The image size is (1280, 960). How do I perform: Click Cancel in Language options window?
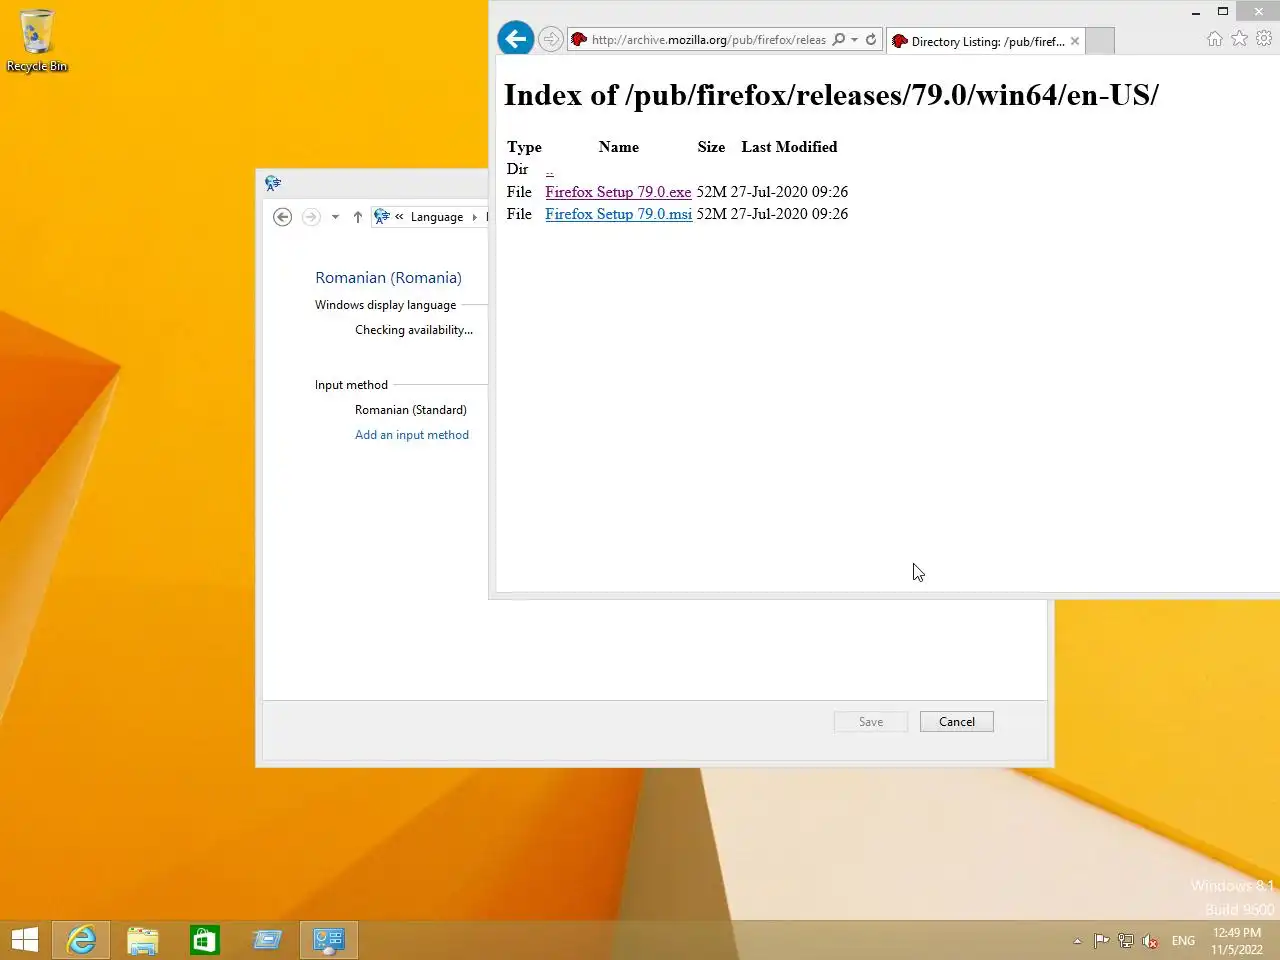(957, 722)
